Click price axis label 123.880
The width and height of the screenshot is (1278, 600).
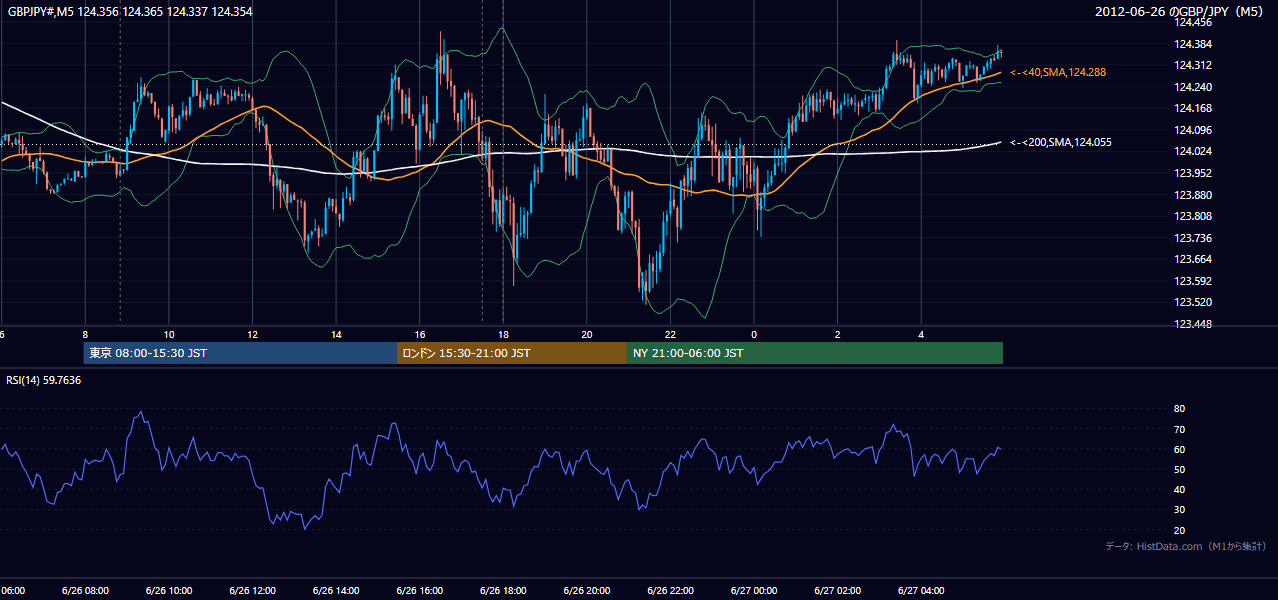coord(1194,195)
